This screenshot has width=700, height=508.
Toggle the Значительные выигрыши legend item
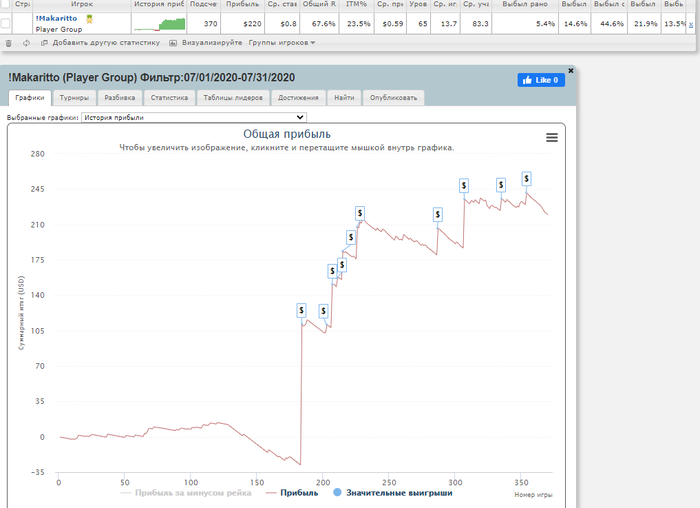[x=393, y=493]
